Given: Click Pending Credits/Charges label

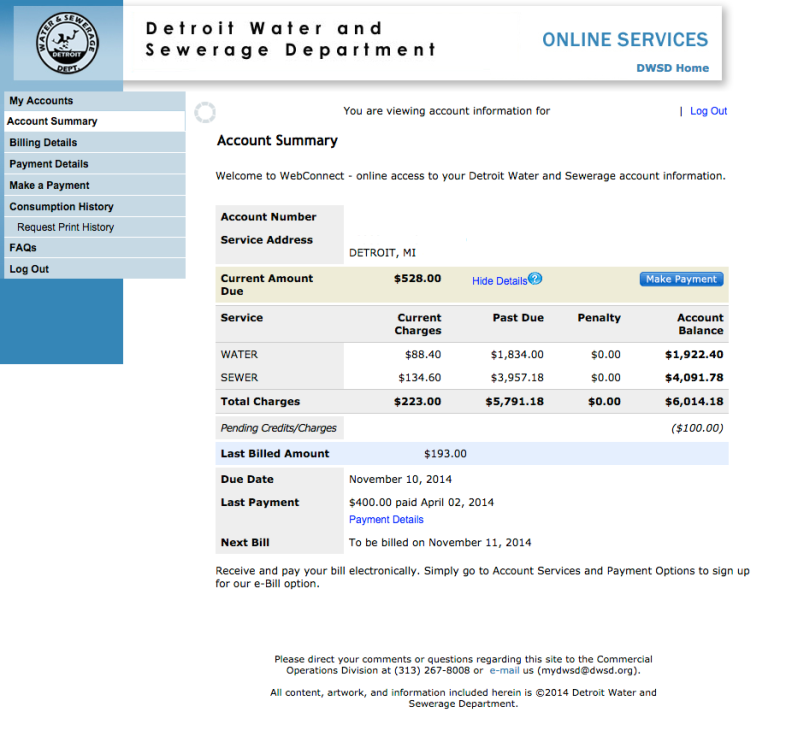Looking at the screenshot, I should coord(278,428).
